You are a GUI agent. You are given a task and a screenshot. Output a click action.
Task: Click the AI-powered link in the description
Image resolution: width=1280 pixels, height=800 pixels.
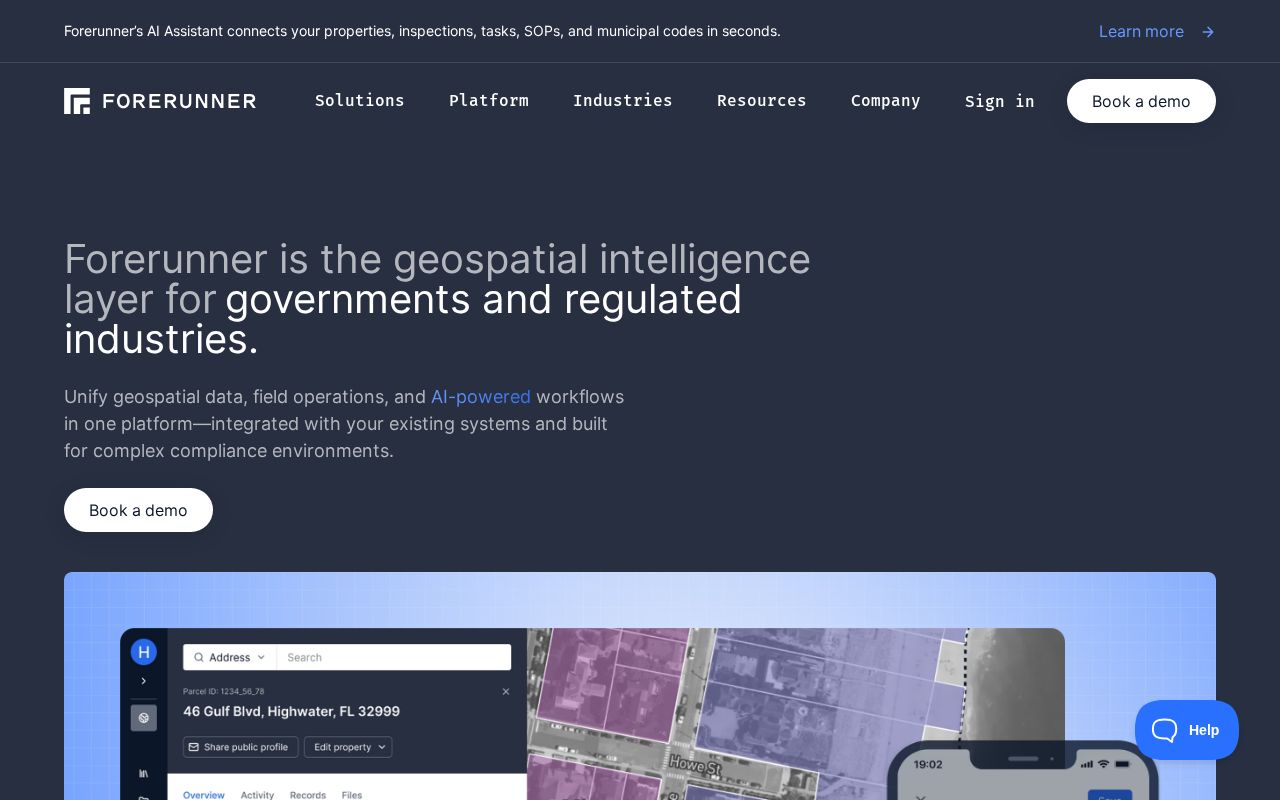pyautogui.click(x=481, y=397)
